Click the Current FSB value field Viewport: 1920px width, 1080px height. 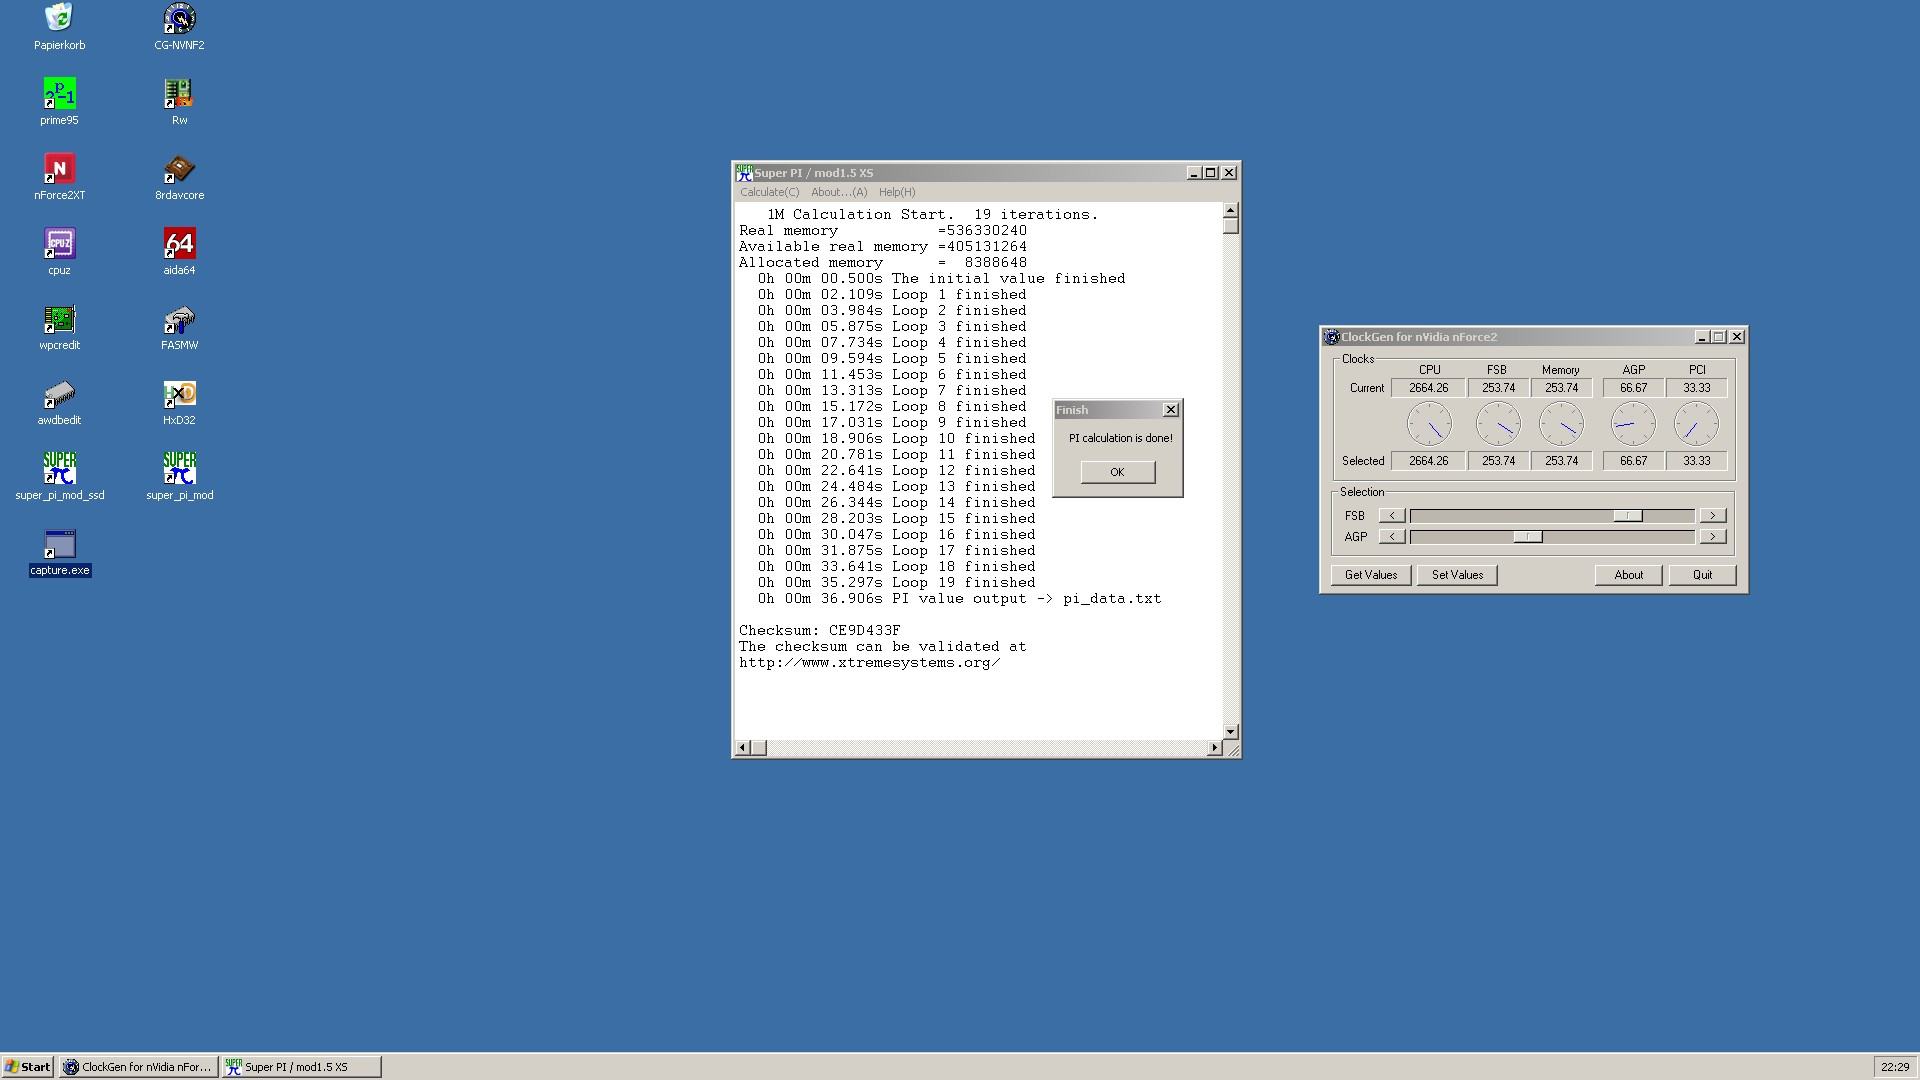click(x=1498, y=388)
